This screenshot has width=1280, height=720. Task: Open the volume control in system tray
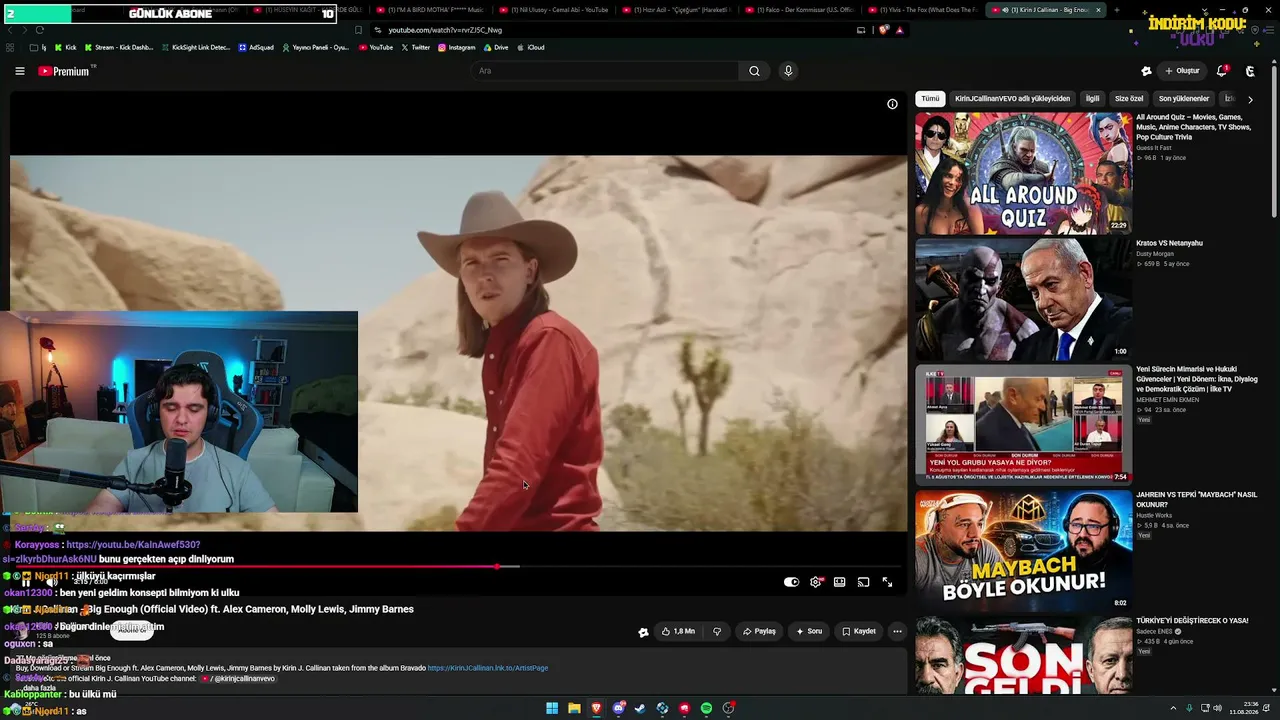pyautogui.click(x=1217, y=709)
